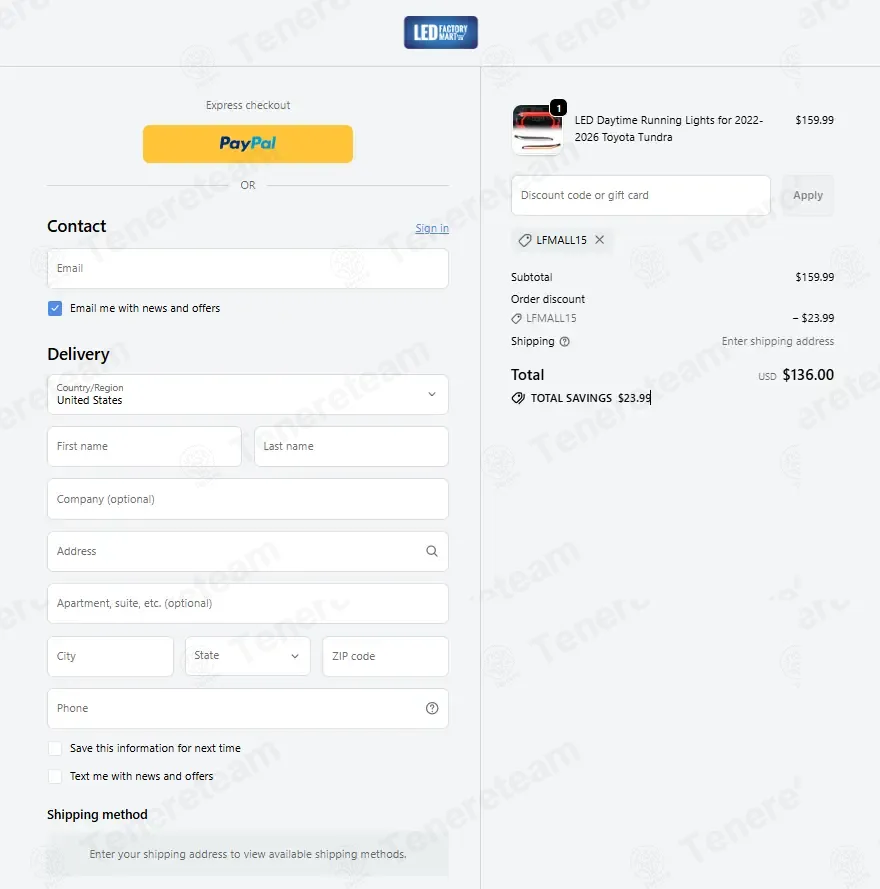This screenshot has height=889, width=880.
Task: Click the Discount code or gift card field
Action: [641, 195]
